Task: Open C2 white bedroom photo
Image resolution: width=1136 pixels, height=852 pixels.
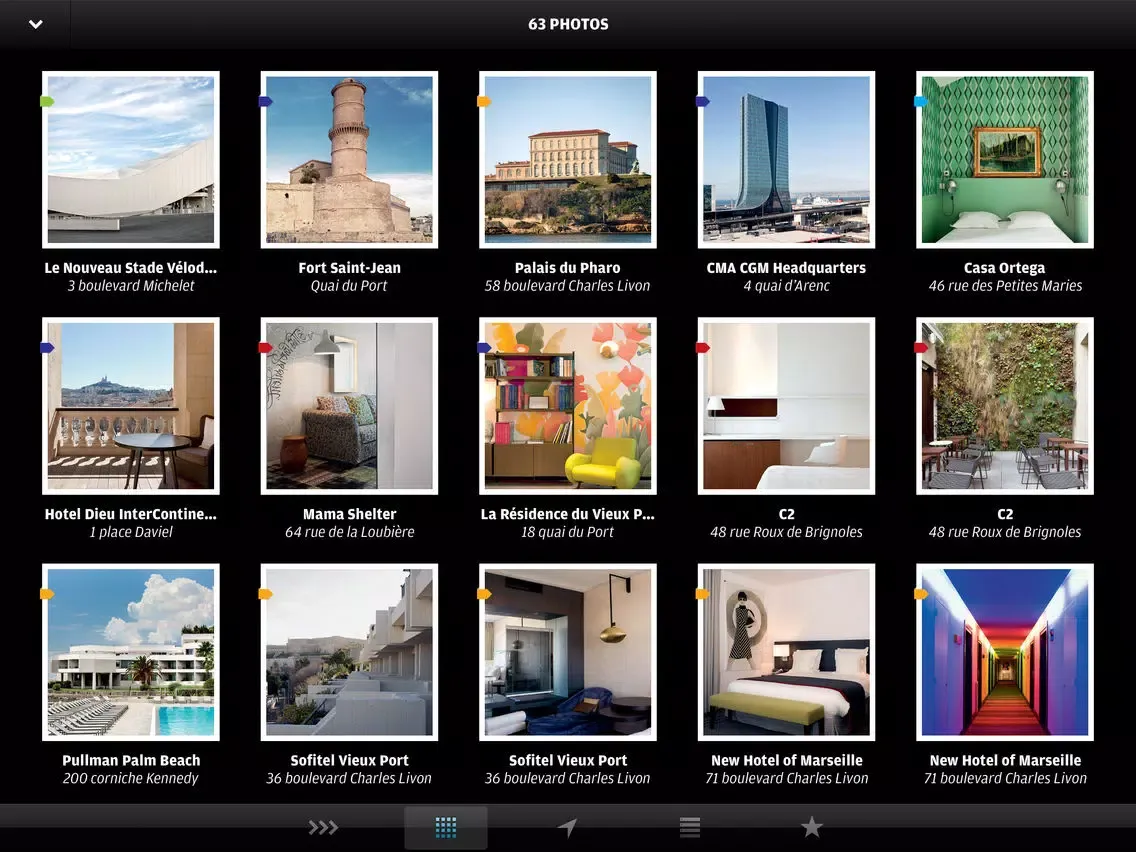Action: point(786,406)
